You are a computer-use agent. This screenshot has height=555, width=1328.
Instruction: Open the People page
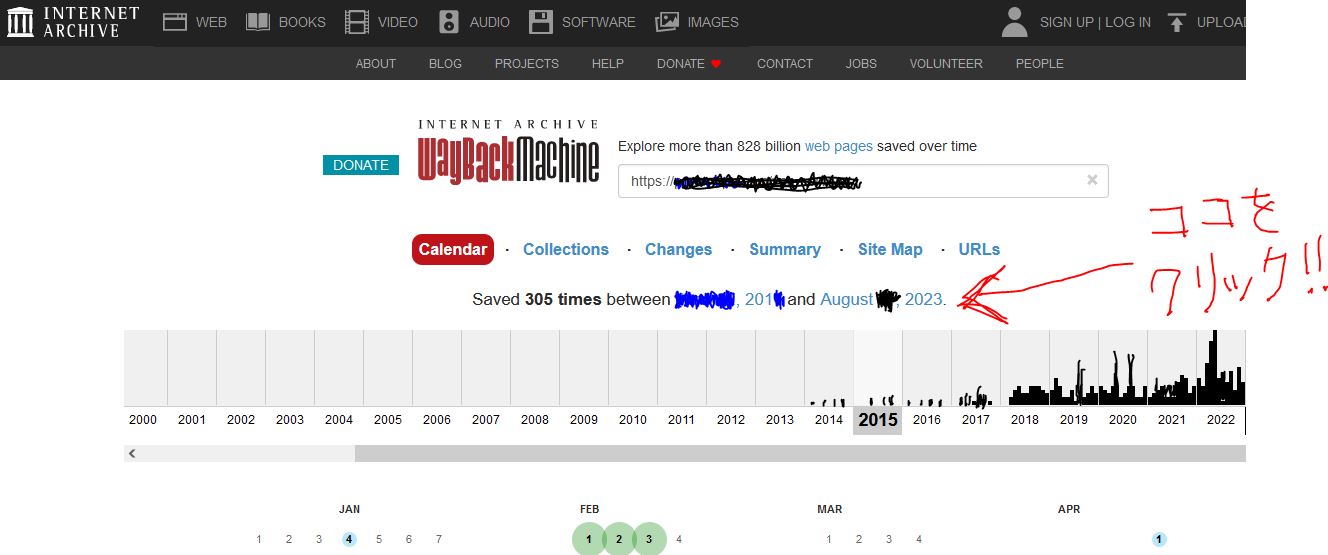pos(1040,63)
